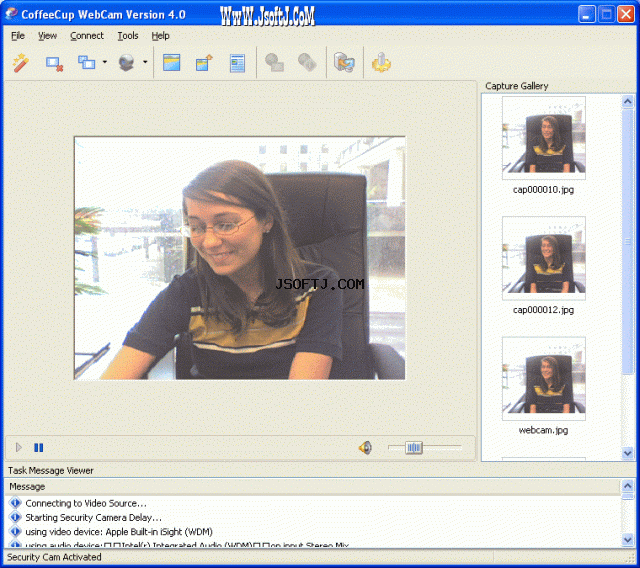
Task: Click info icon beside Connecting to Video Source
Action: point(15,503)
